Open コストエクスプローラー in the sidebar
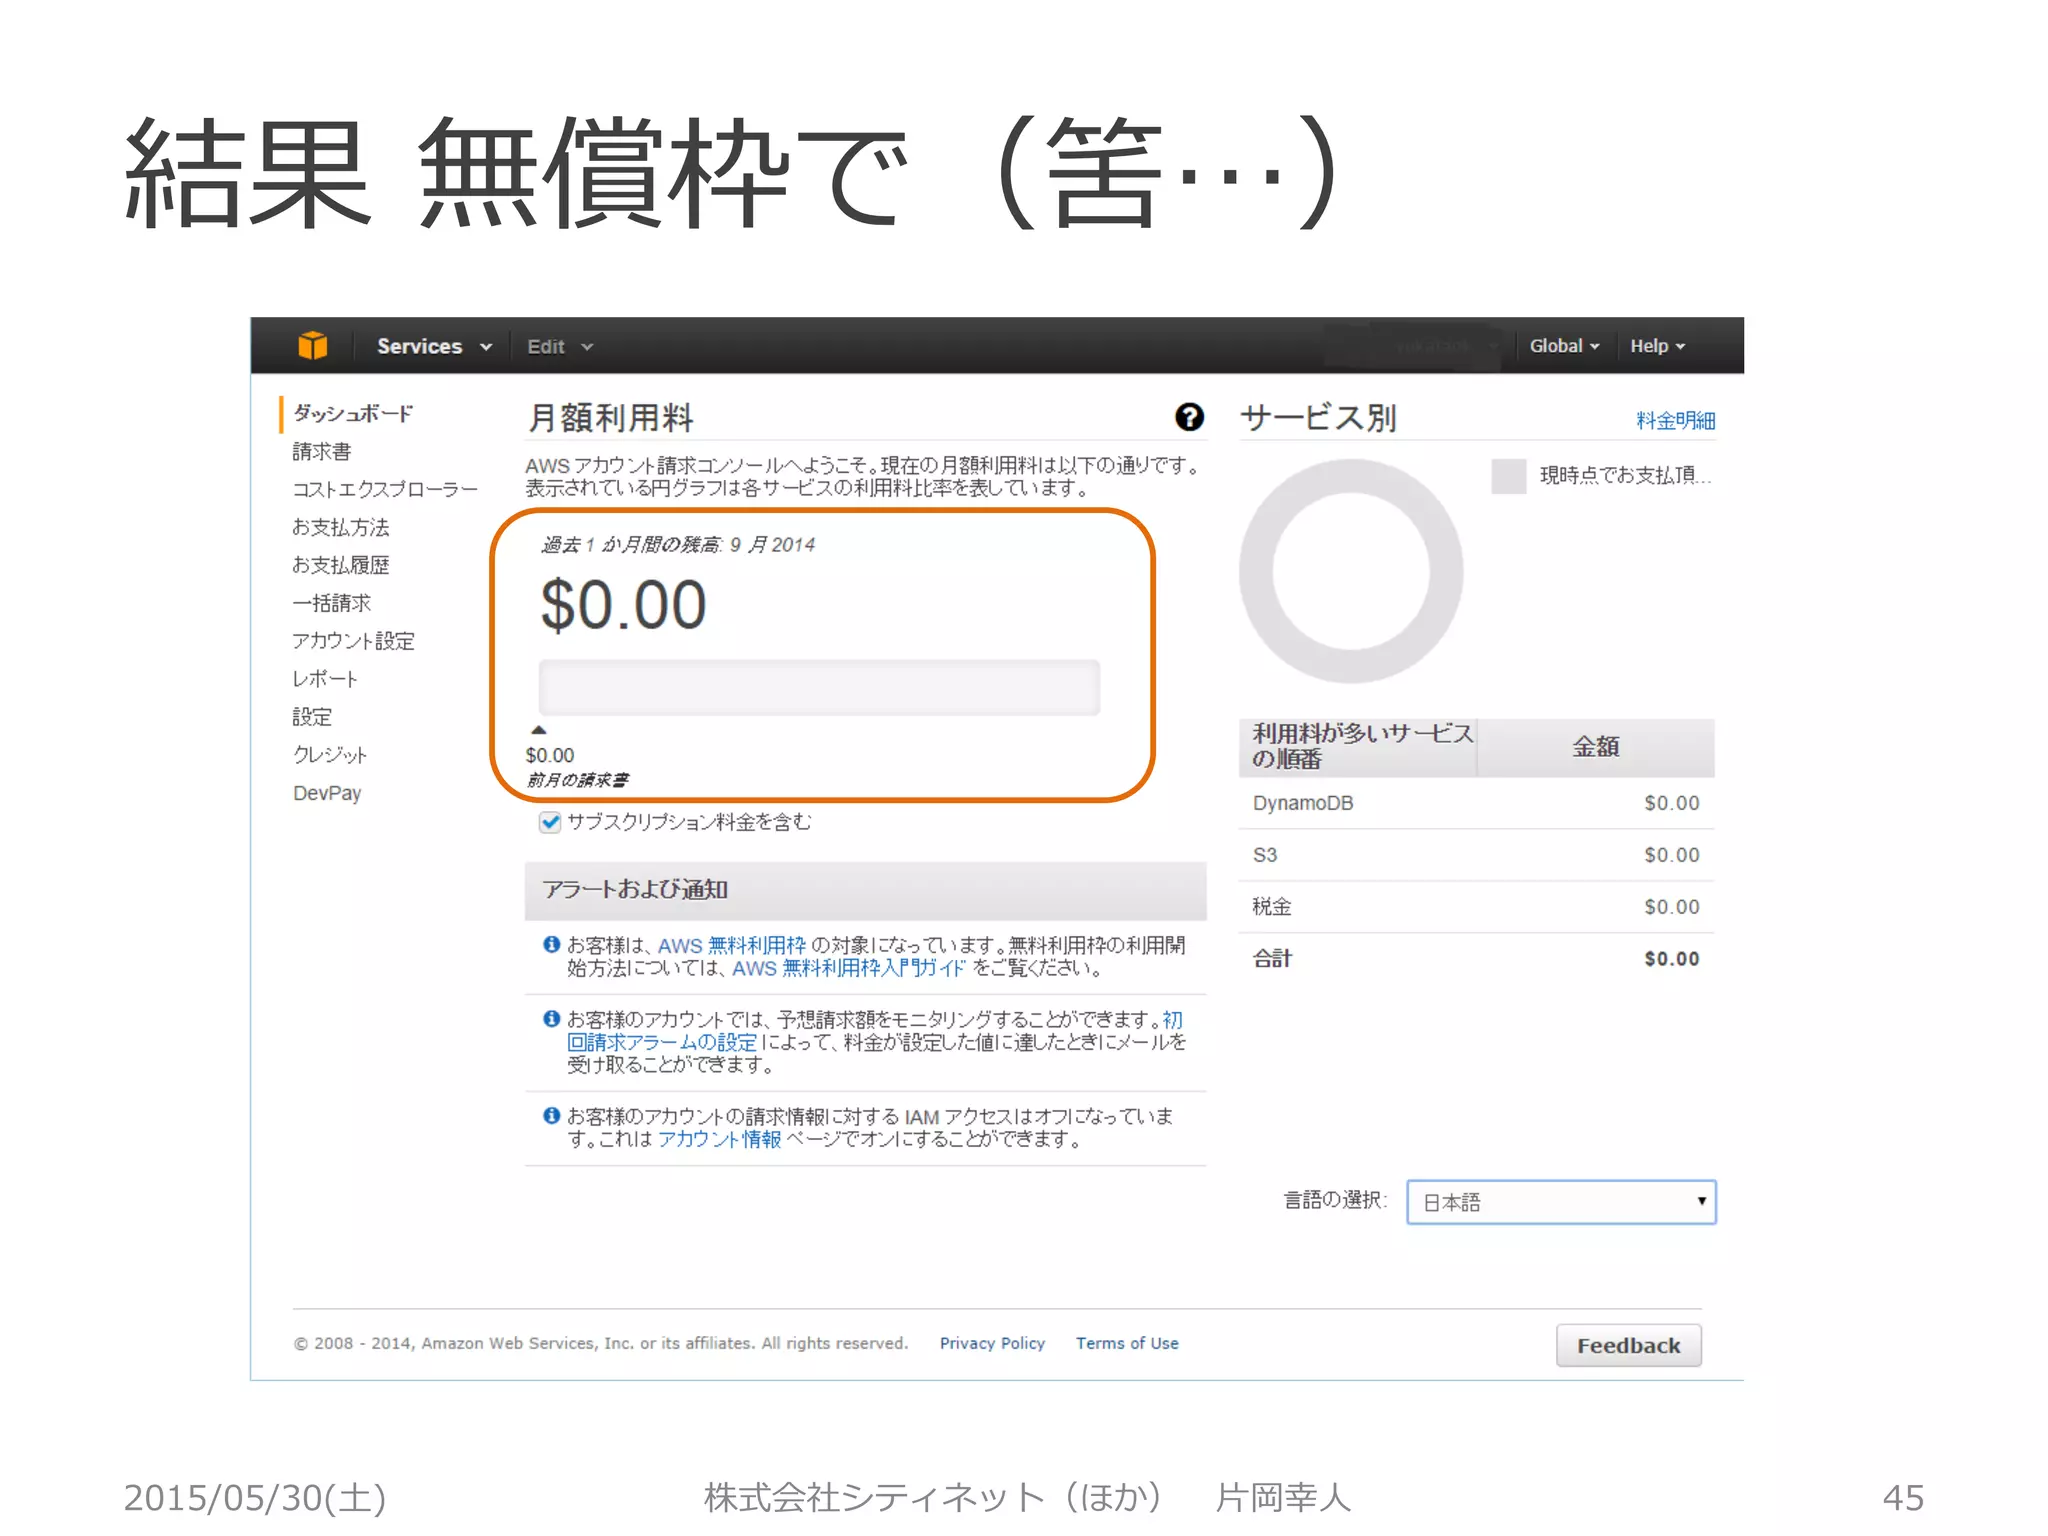The image size is (2048, 1536). pos(385,489)
